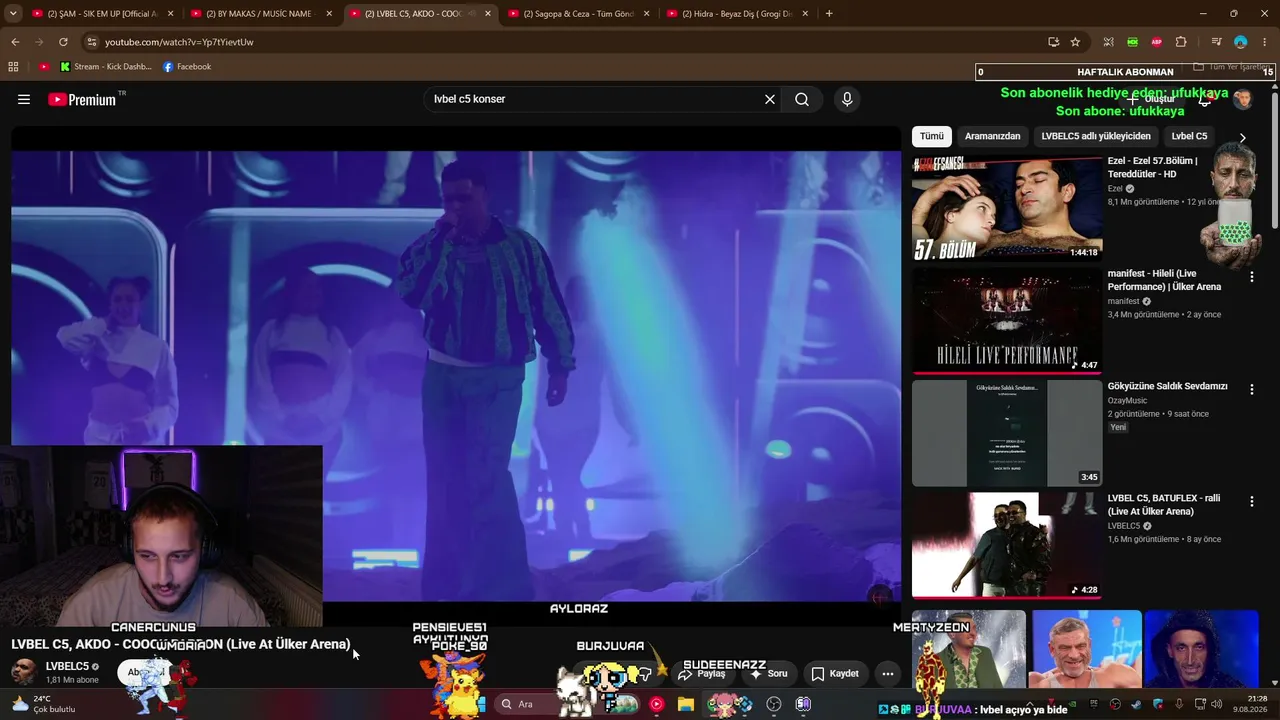
Task: Switch to BY MAKAS / MUSİC NAME tab
Action: [263, 14]
